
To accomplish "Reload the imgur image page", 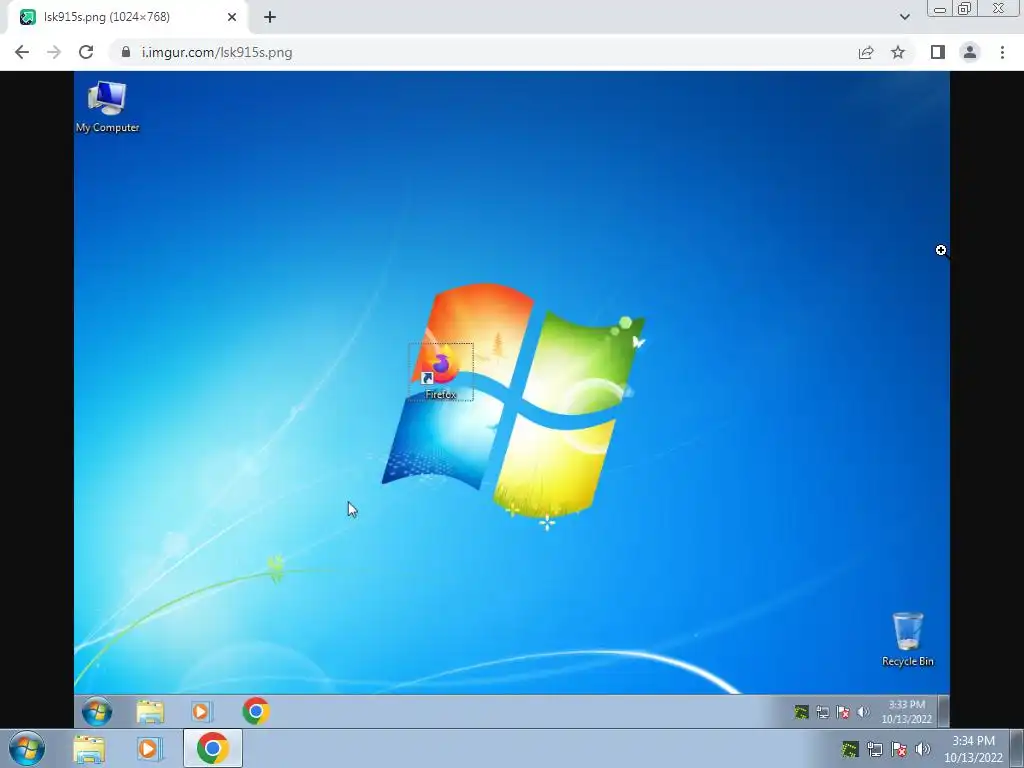I will coord(86,52).
